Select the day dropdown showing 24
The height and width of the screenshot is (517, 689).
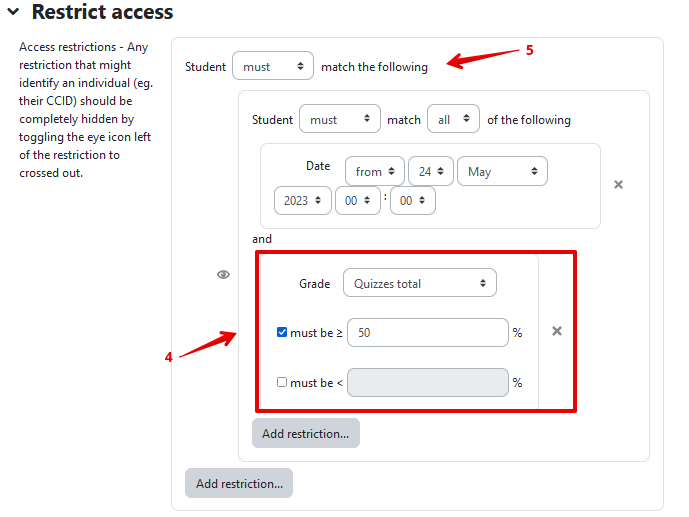[431, 172]
